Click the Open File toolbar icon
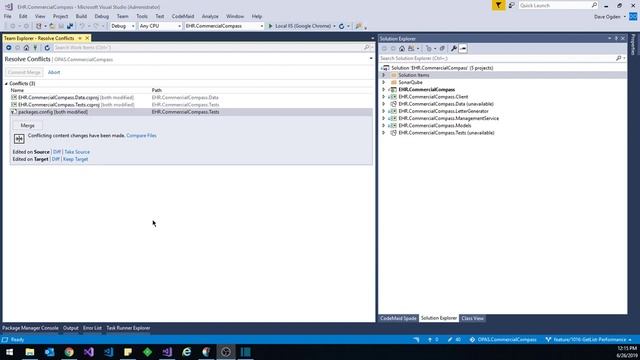This screenshot has width=640, height=360. coord(52,26)
